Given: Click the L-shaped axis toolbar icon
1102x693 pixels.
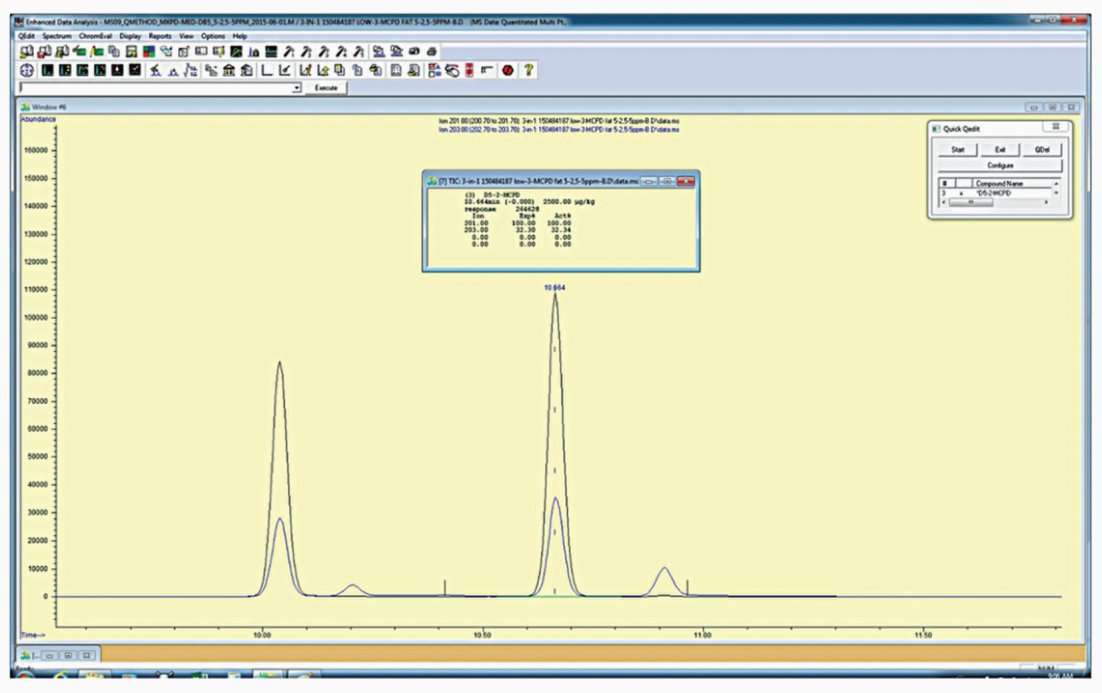Looking at the screenshot, I should point(267,70).
